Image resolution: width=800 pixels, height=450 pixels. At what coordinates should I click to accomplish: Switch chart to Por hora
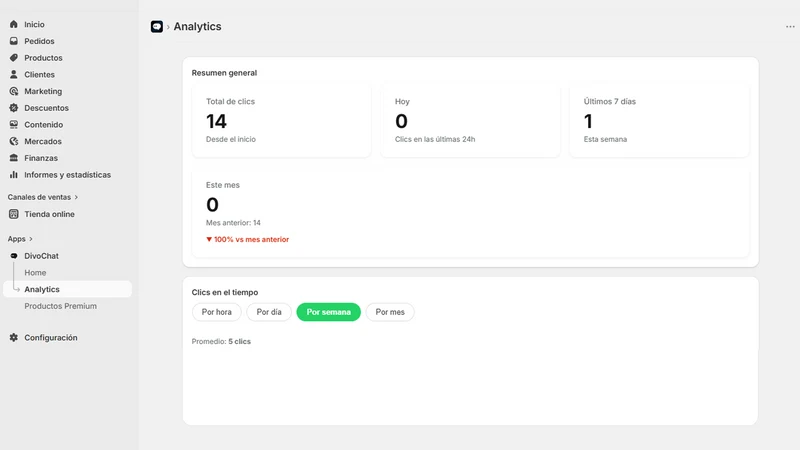[216, 312]
